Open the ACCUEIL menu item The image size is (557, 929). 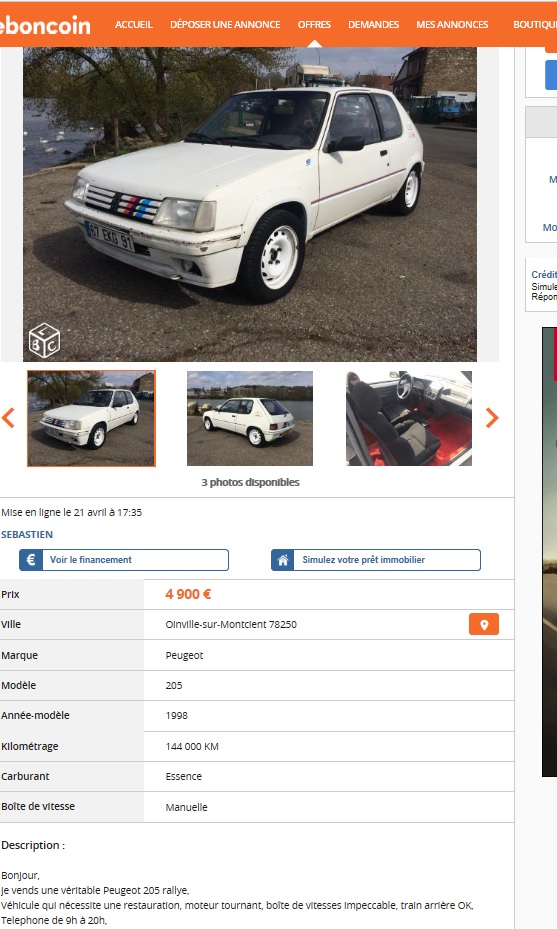pos(134,25)
